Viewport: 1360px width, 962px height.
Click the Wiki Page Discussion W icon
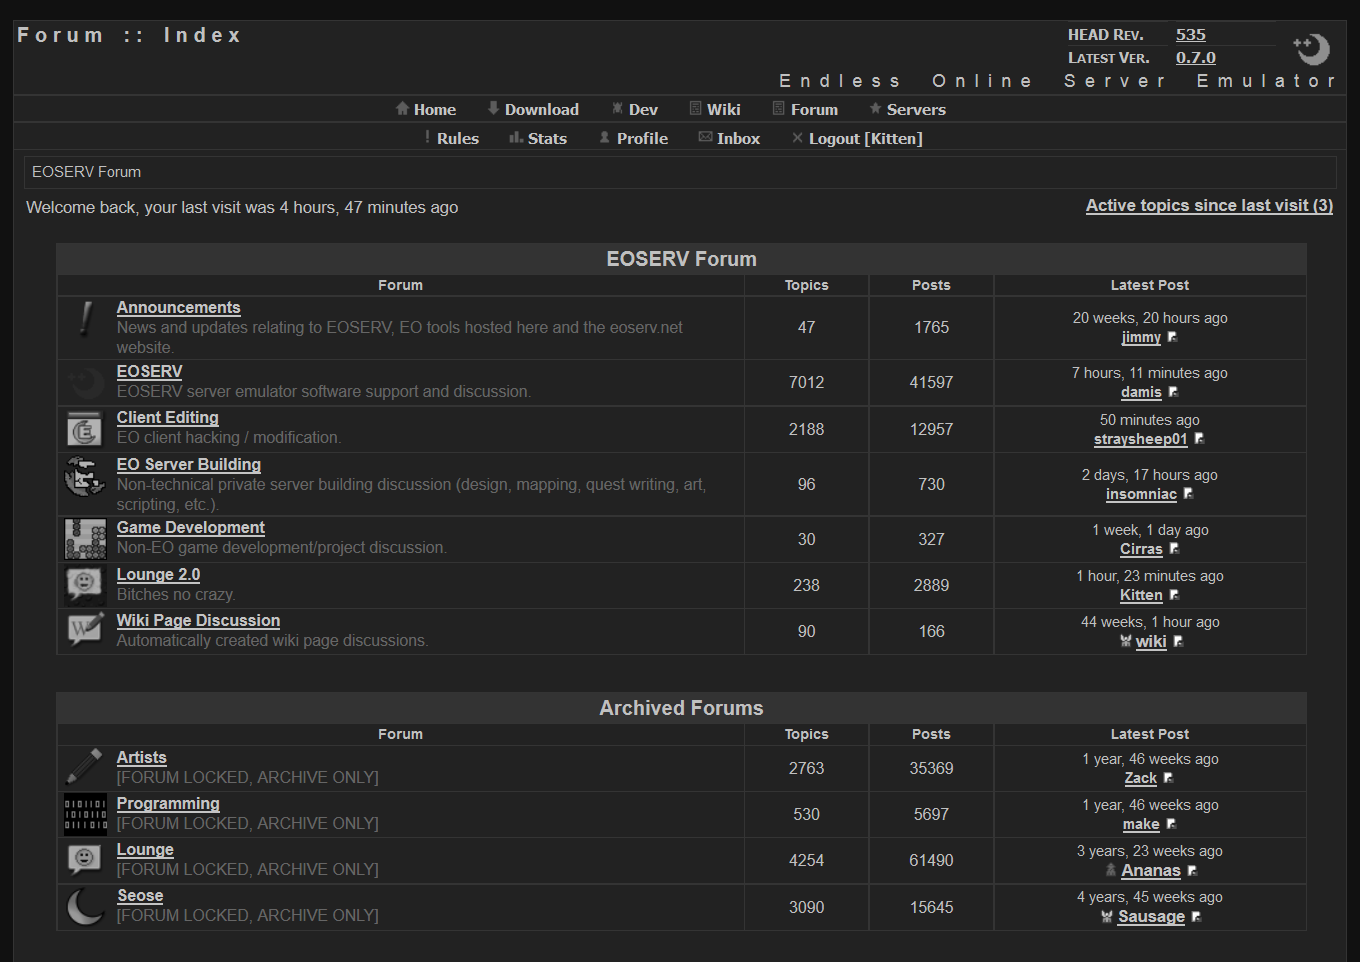click(x=85, y=630)
